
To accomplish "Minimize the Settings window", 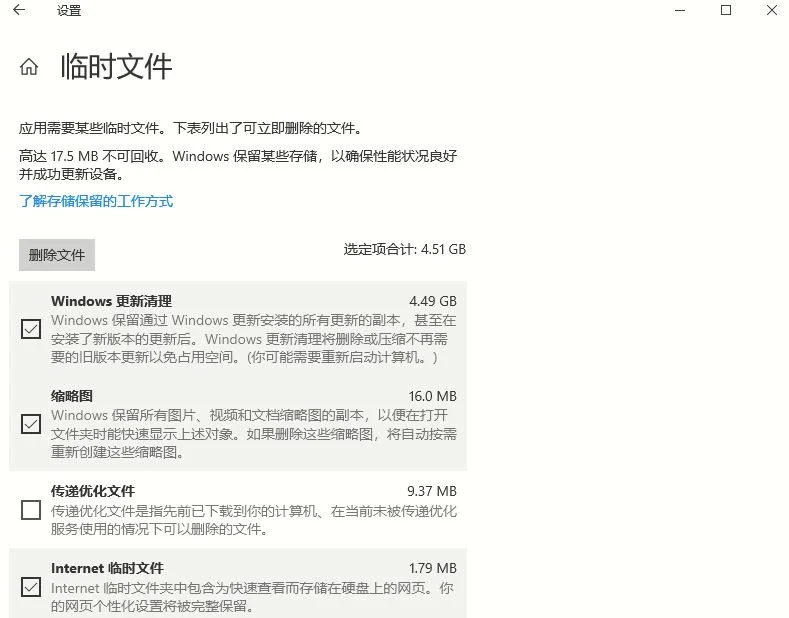I will point(680,10).
